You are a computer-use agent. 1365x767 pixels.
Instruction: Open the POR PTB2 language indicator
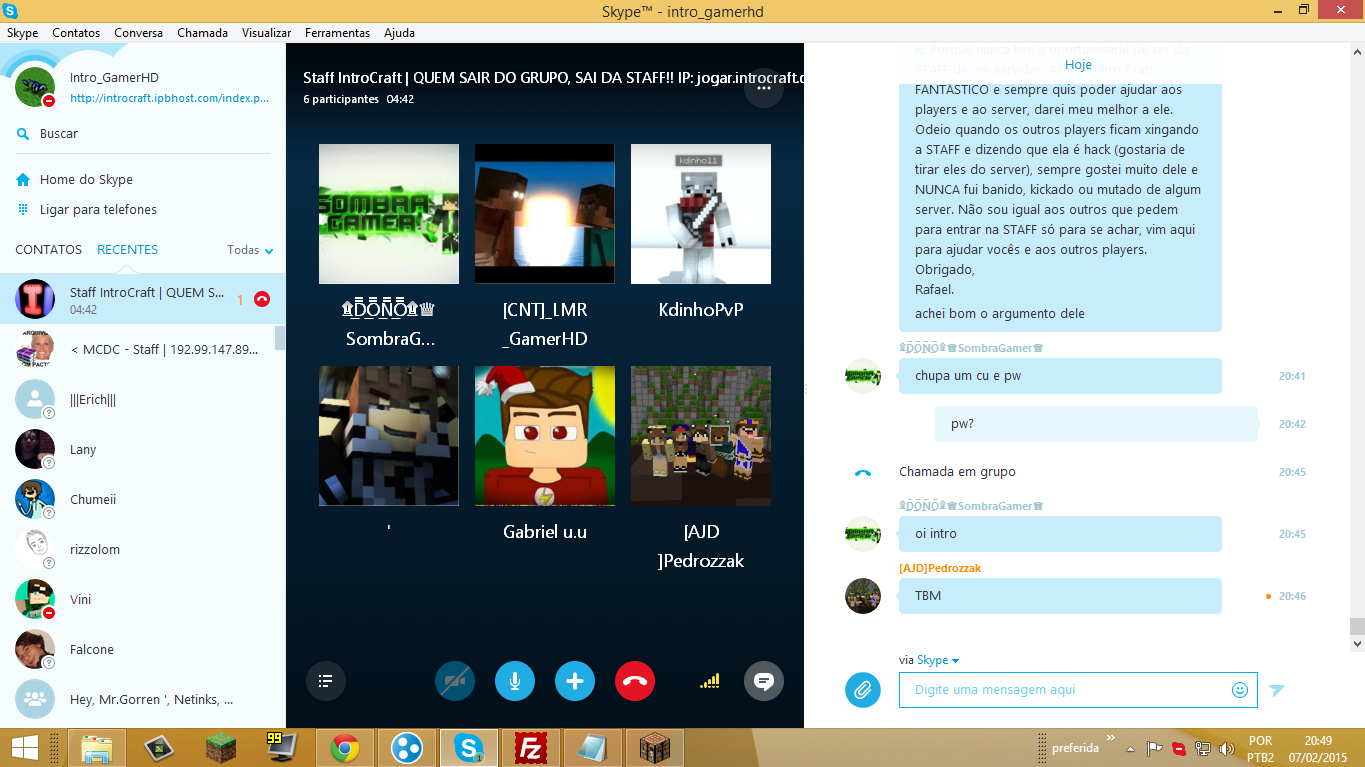tap(1261, 748)
